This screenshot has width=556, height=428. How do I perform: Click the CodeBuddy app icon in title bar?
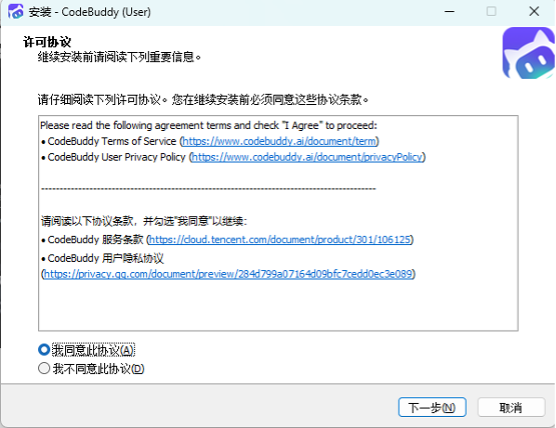(x=16, y=12)
